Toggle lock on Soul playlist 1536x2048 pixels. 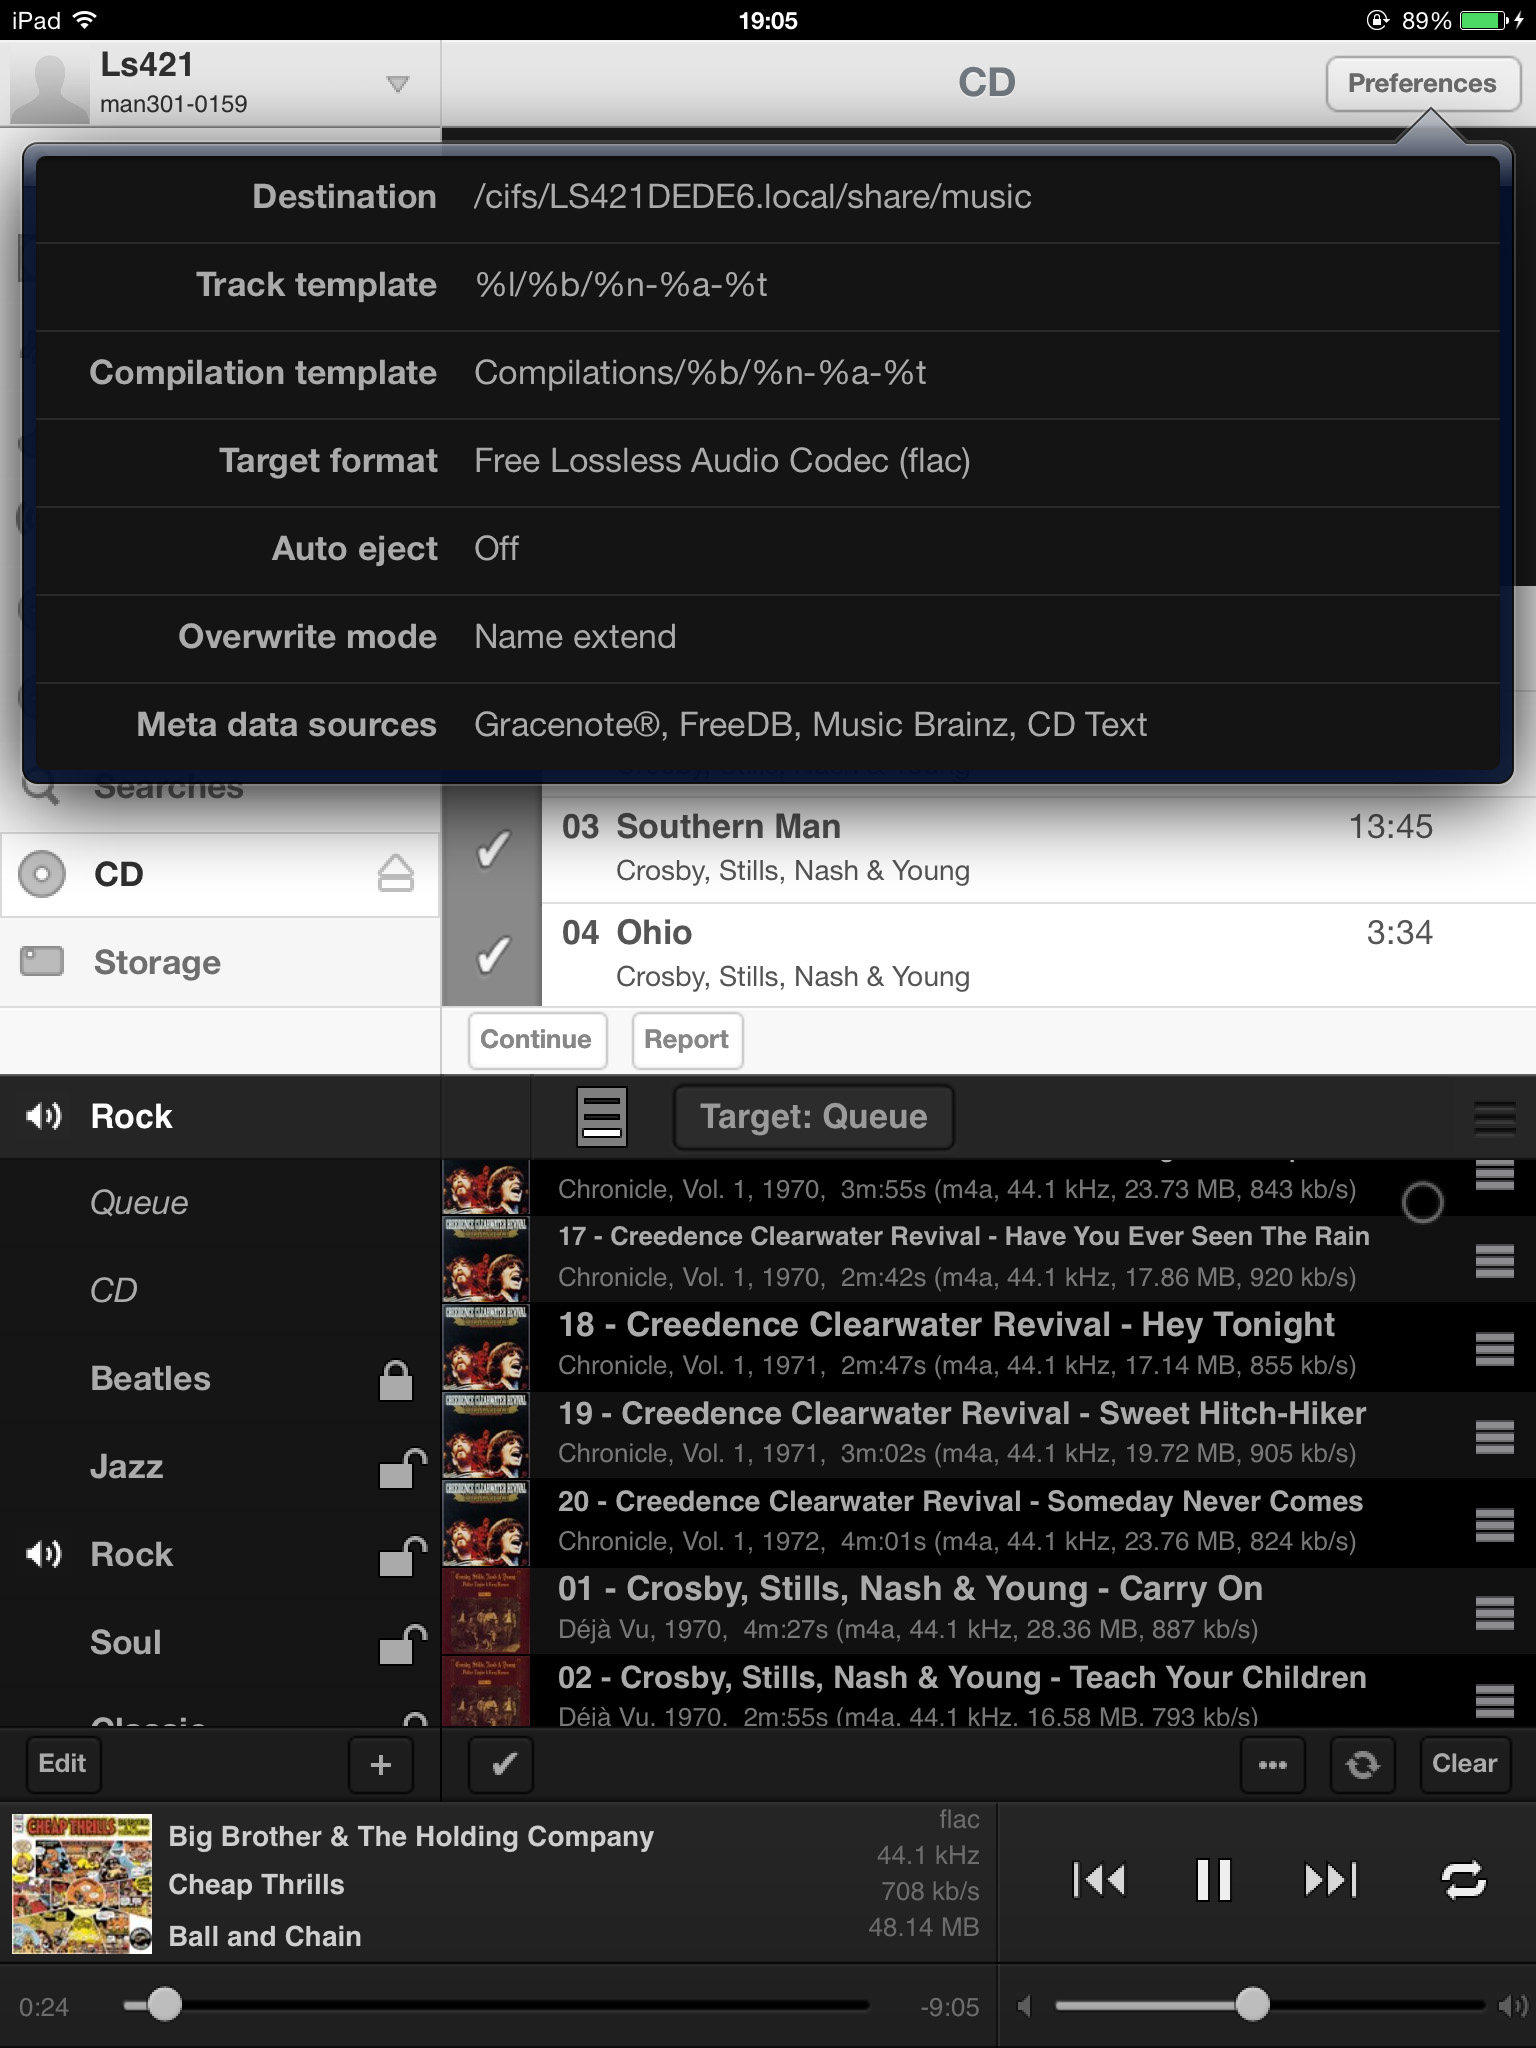(402, 1644)
